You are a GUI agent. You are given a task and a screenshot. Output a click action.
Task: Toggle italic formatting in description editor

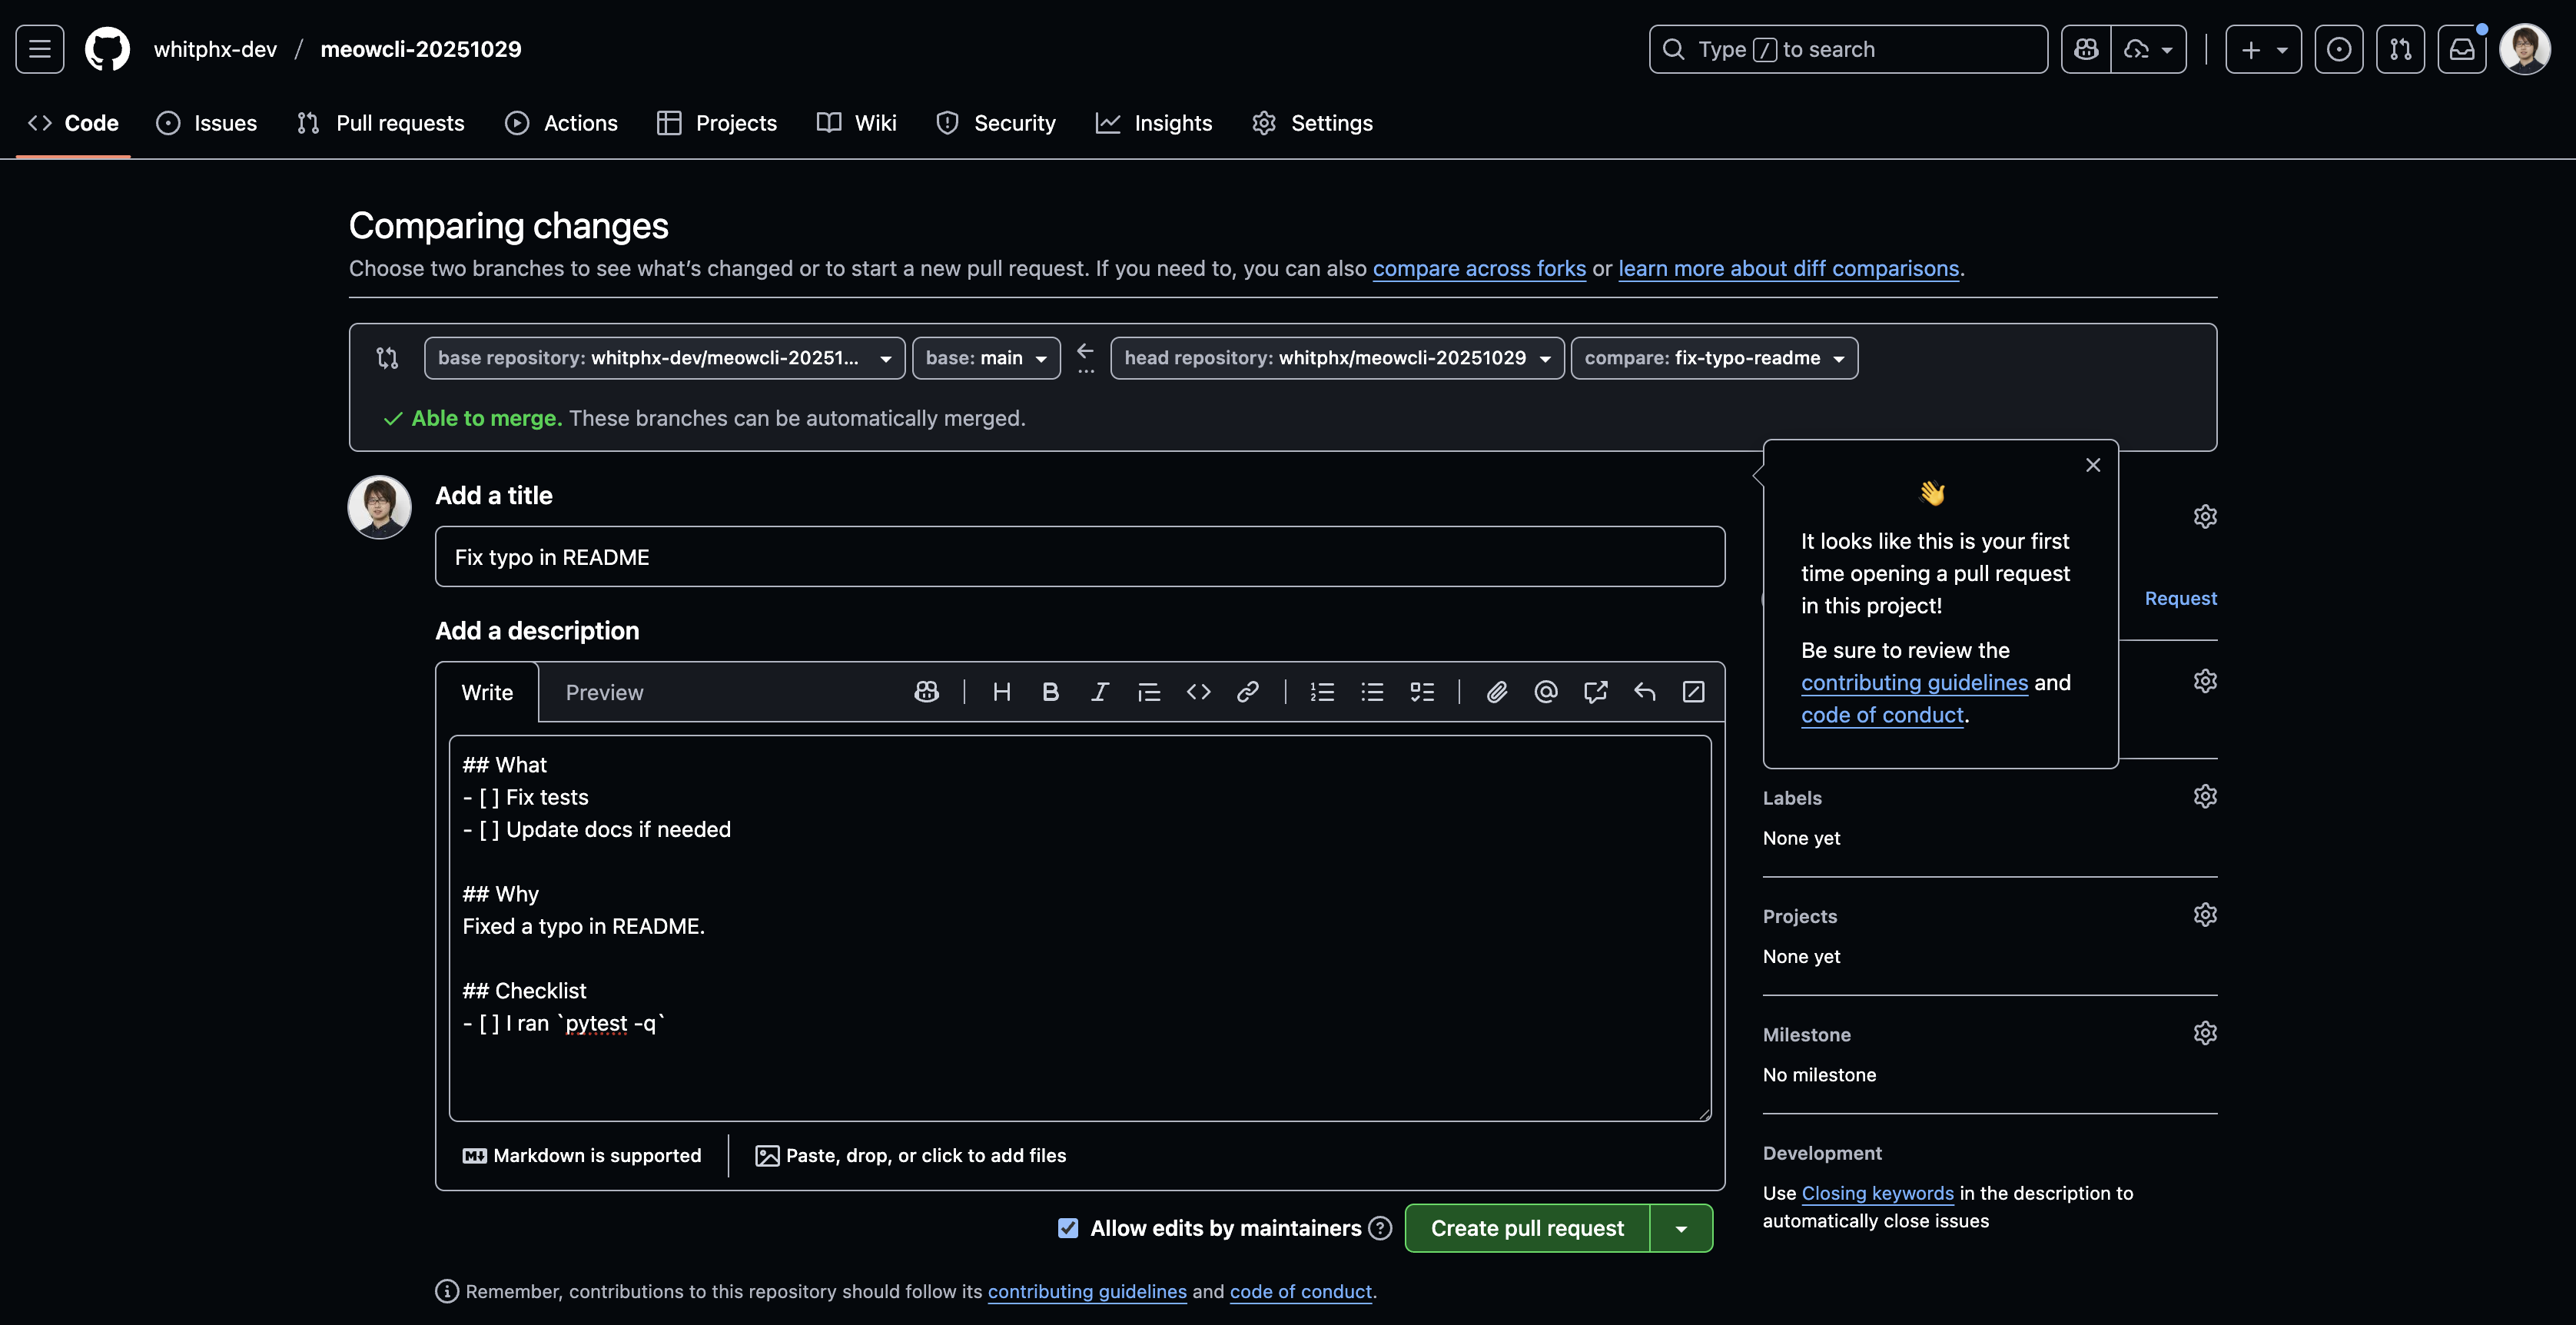1100,692
